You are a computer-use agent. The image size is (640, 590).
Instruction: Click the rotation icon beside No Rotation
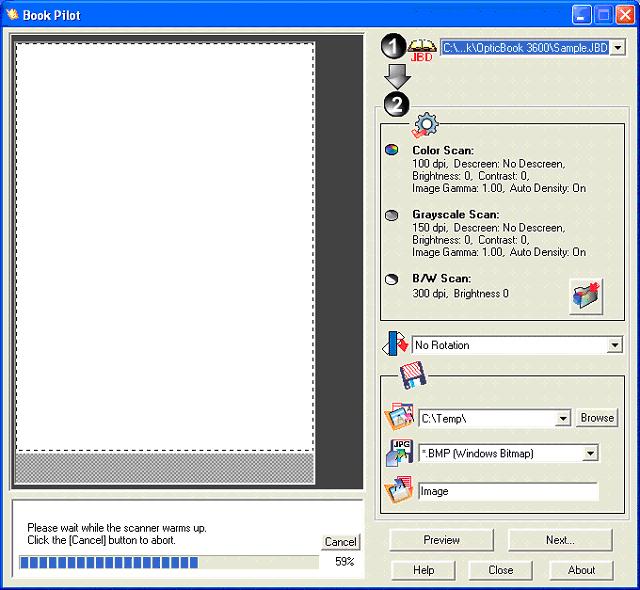tap(395, 343)
